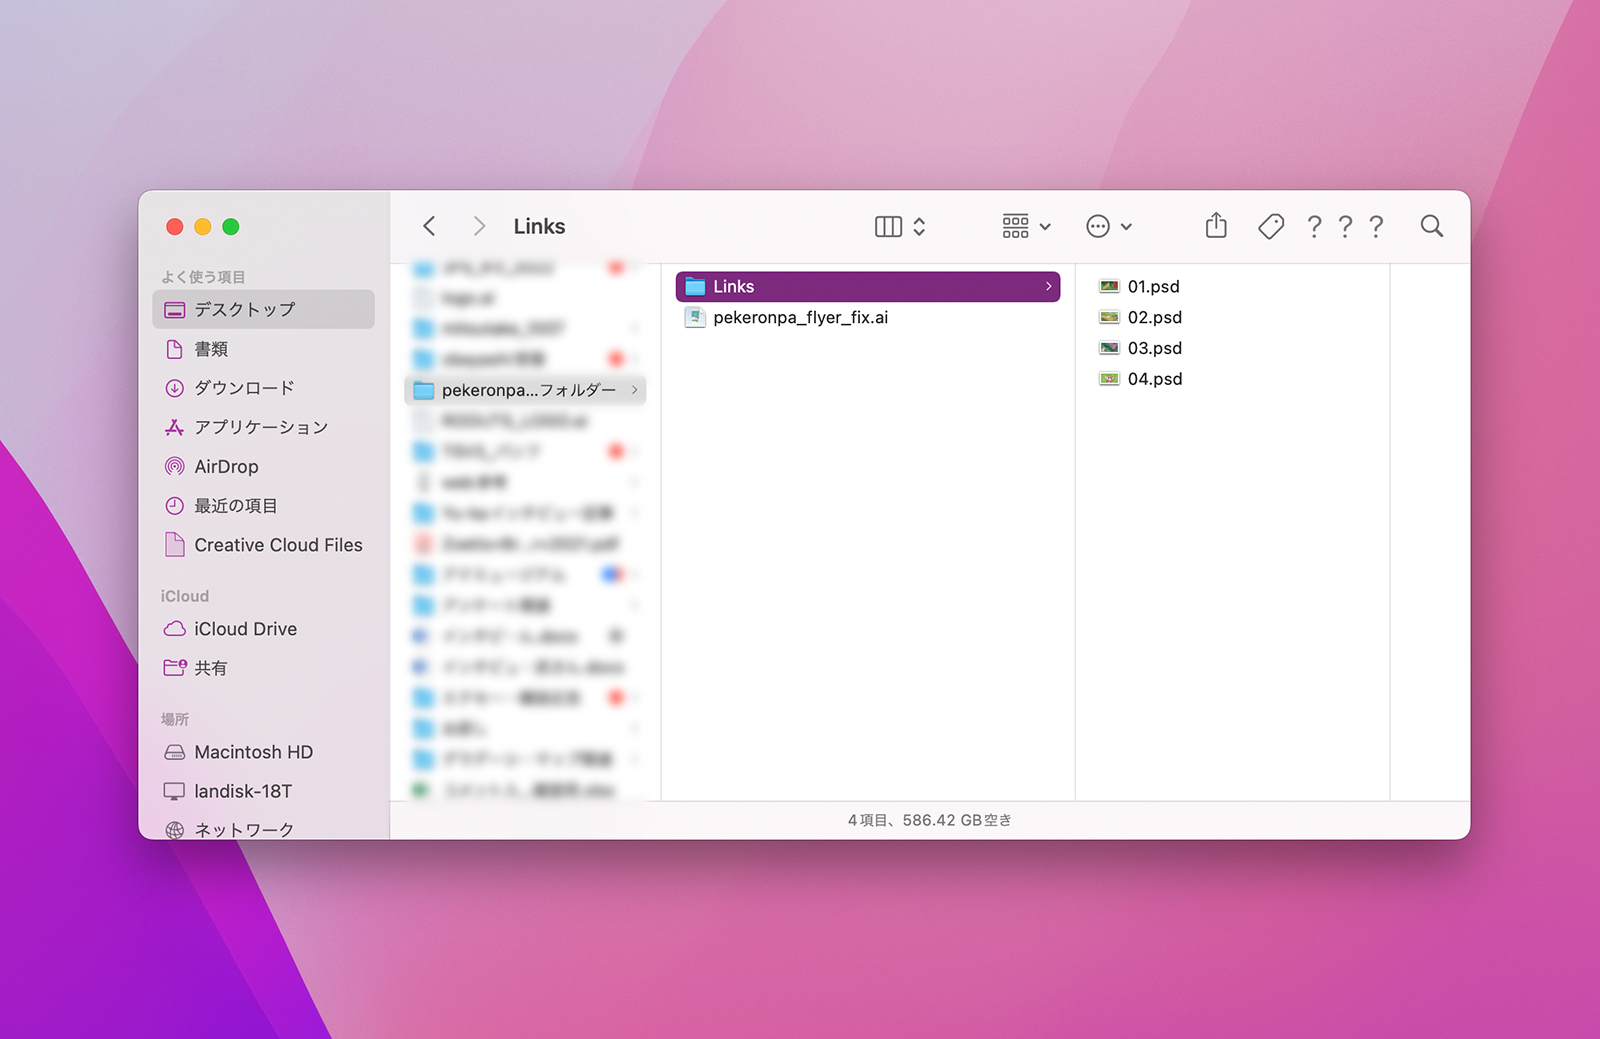
Task: Open iCloud Drive from the sidebar
Action: [245, 629]
